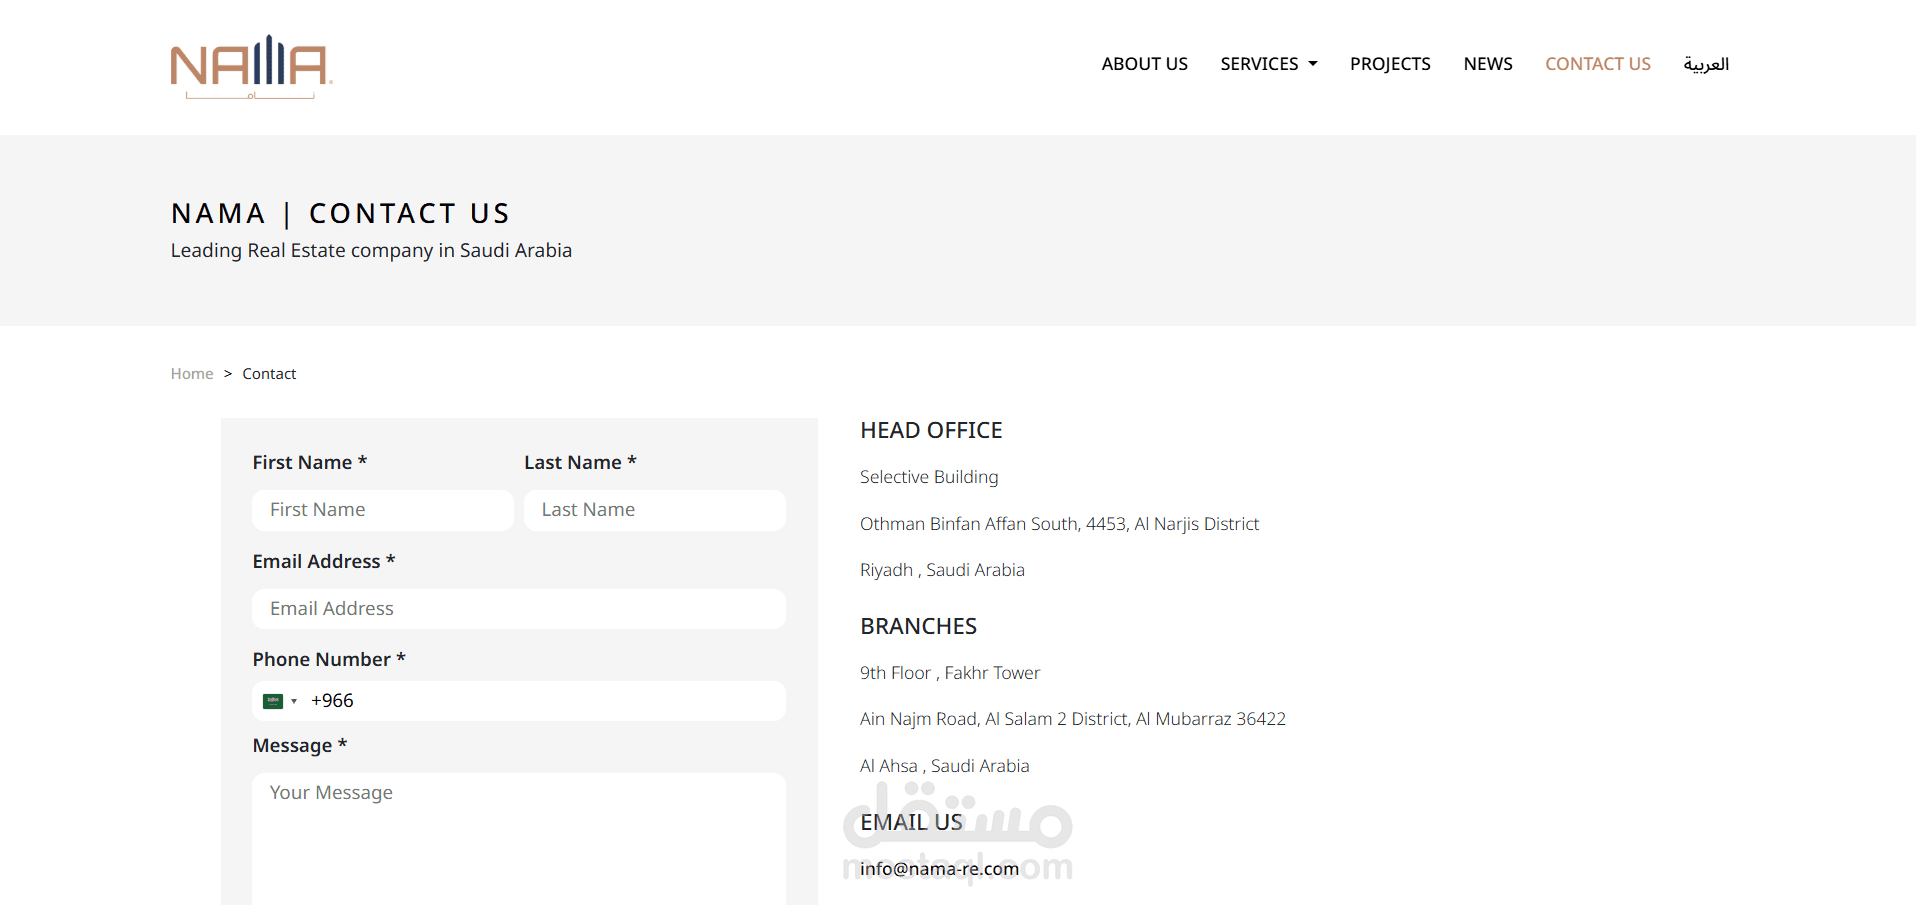
Task: Switch language to العربية
Action: pos(1706,64)
